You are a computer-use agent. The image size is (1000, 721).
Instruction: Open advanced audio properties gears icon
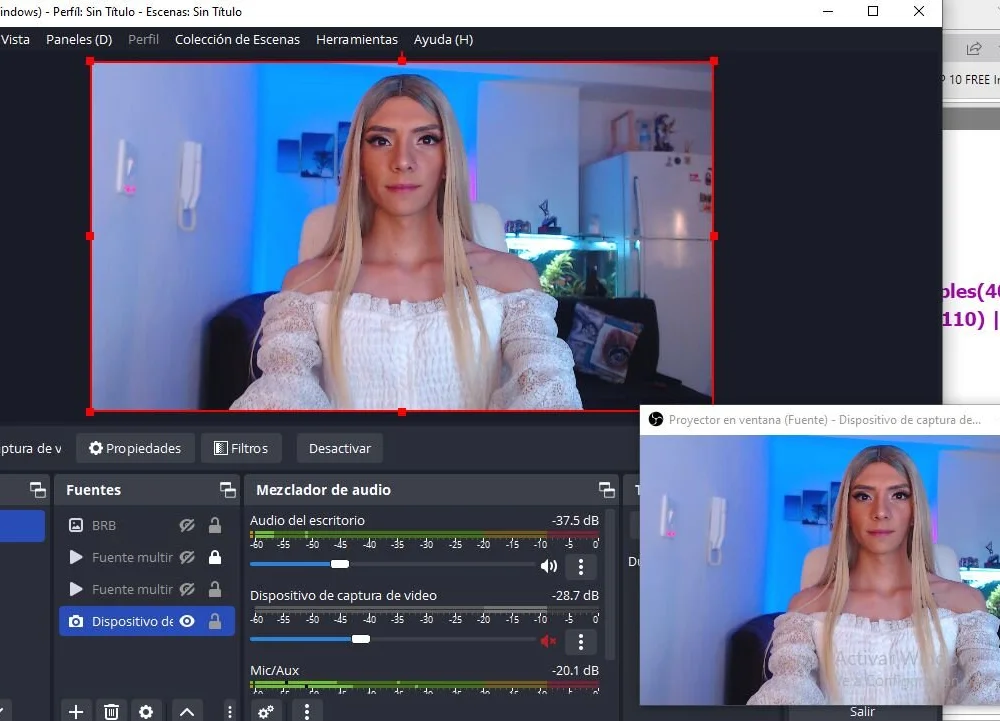(x=266, y=711)
